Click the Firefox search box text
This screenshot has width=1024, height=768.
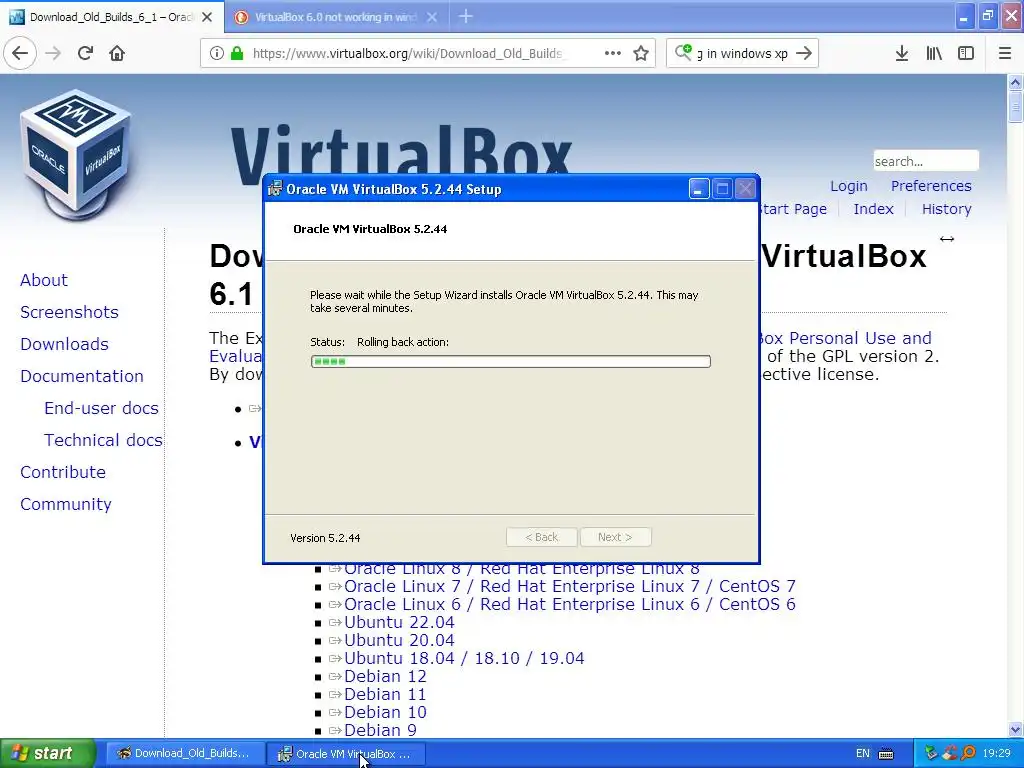tap(743, 53)
